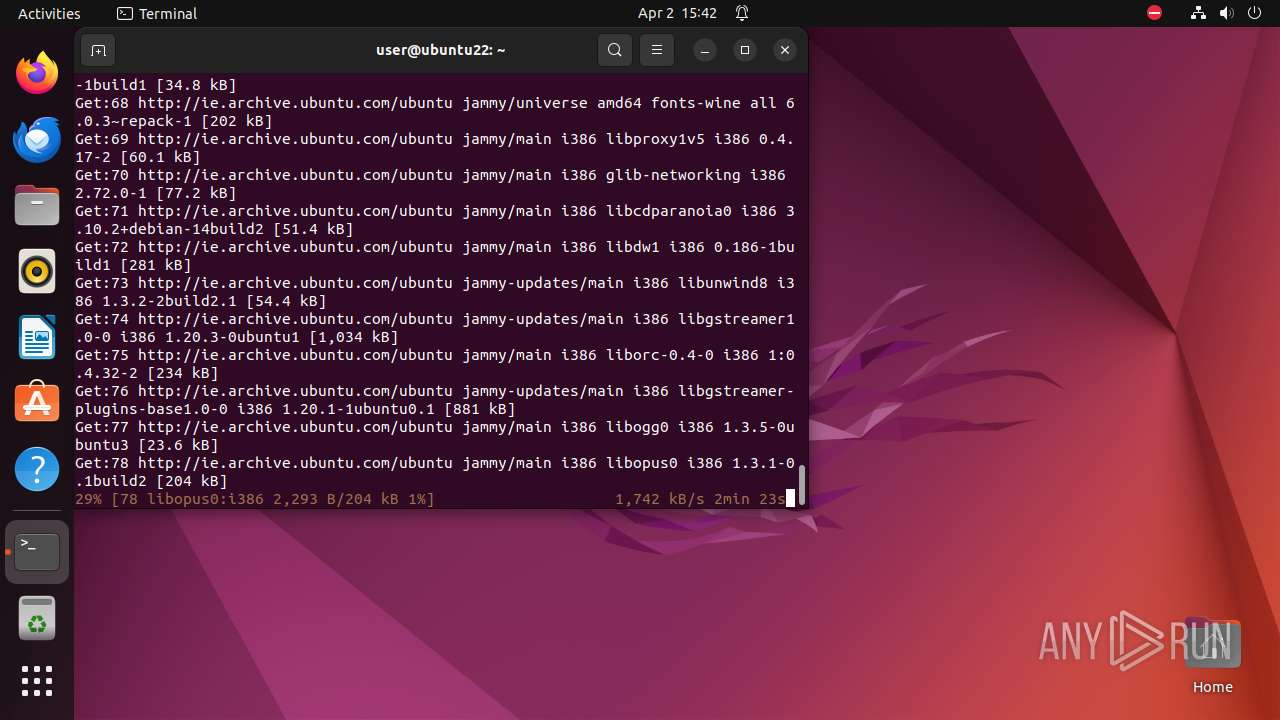Click the Get:78 libopus0 line
This screenshot has width=1280, height=720.
coord(435,472)
